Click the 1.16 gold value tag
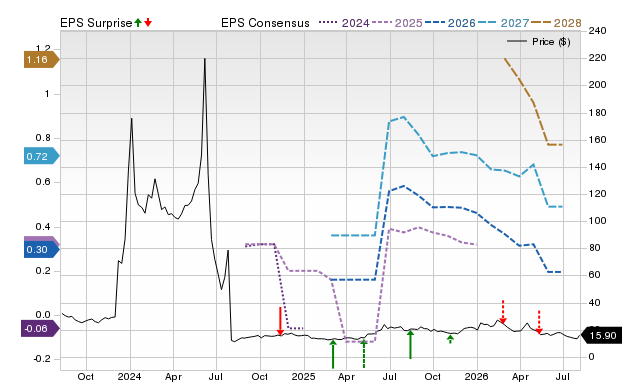Image resolution: width=640 pixels, height=382 pixels. click(42, 60)
